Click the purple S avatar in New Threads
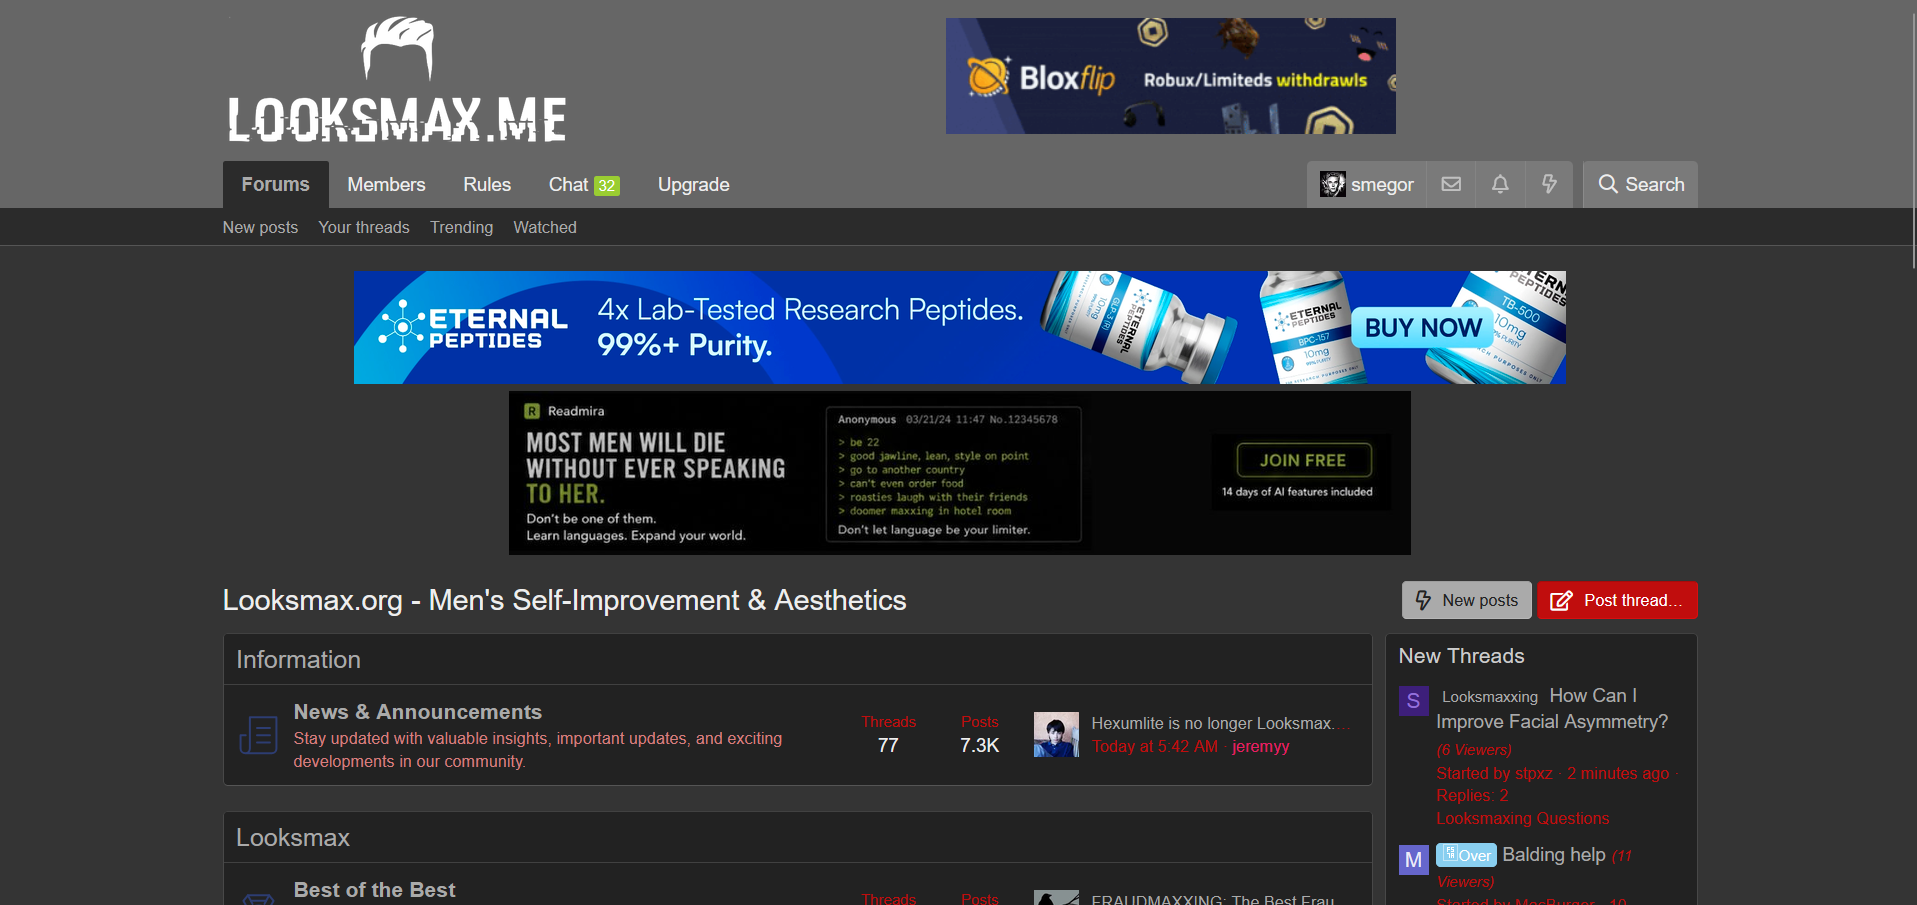 point(1413,700)
